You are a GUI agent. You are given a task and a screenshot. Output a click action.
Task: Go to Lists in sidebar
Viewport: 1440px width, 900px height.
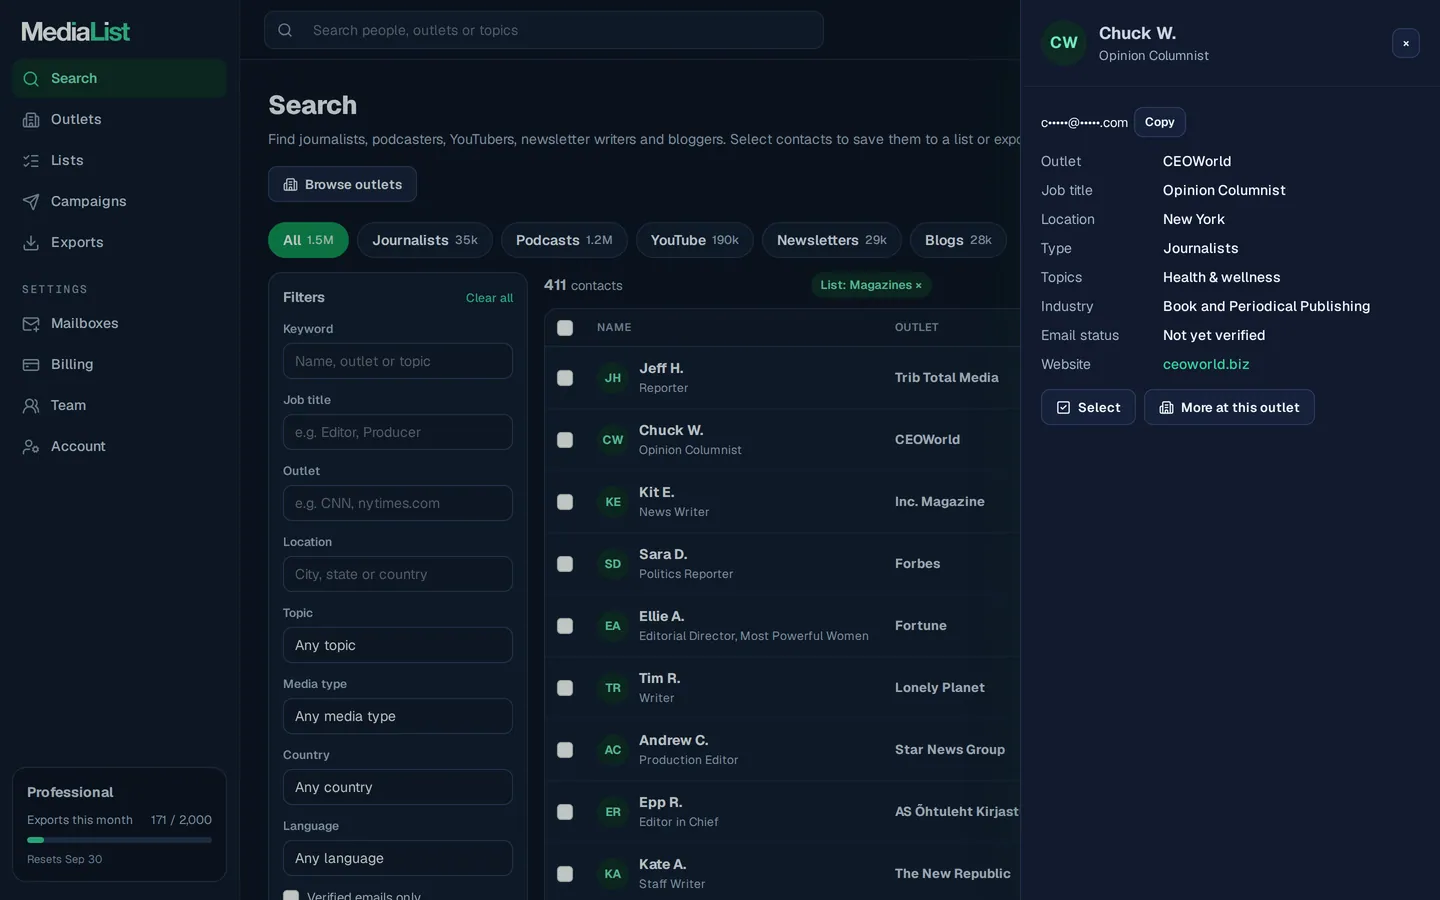click(x=119, y=160)
